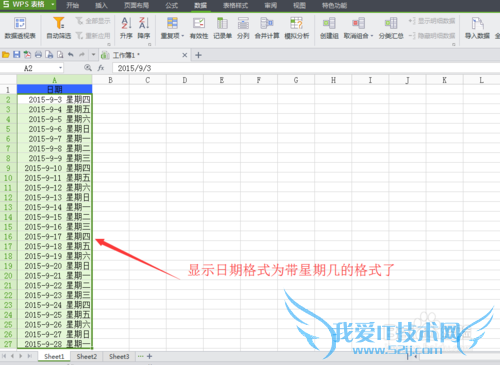Click cell with 2015-9-7 星期一
The width and height of the screenshot is (500, 365).
coord(54,139)
